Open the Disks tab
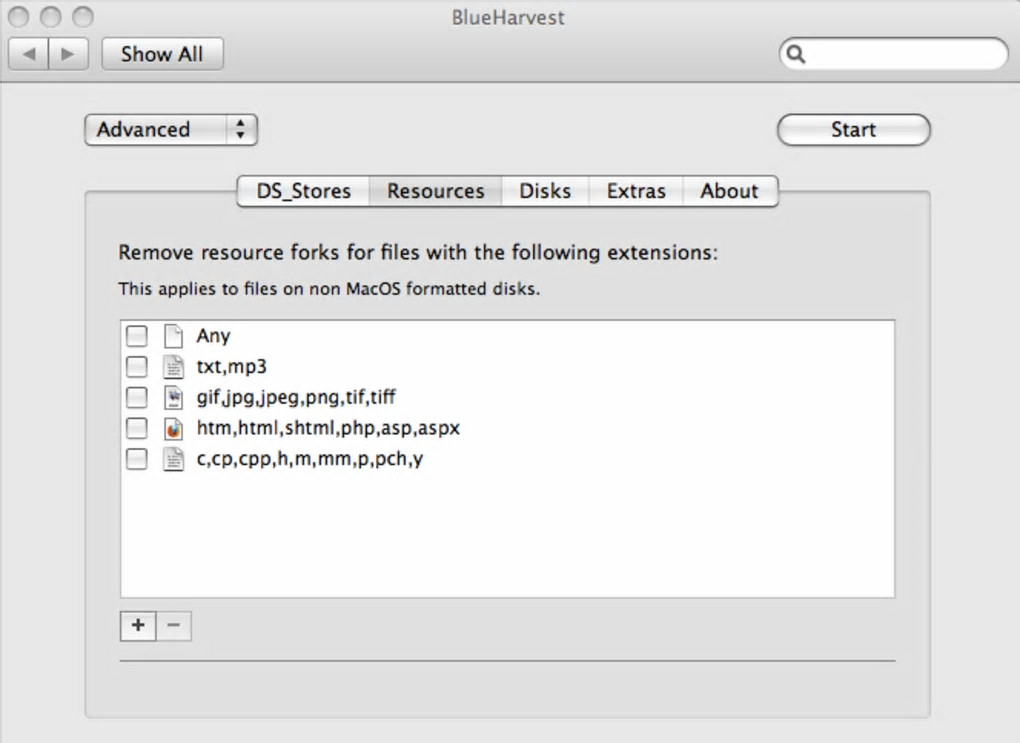Image resolution: width=1020 pixels, height=743 pixels. [x=545, y=191]
